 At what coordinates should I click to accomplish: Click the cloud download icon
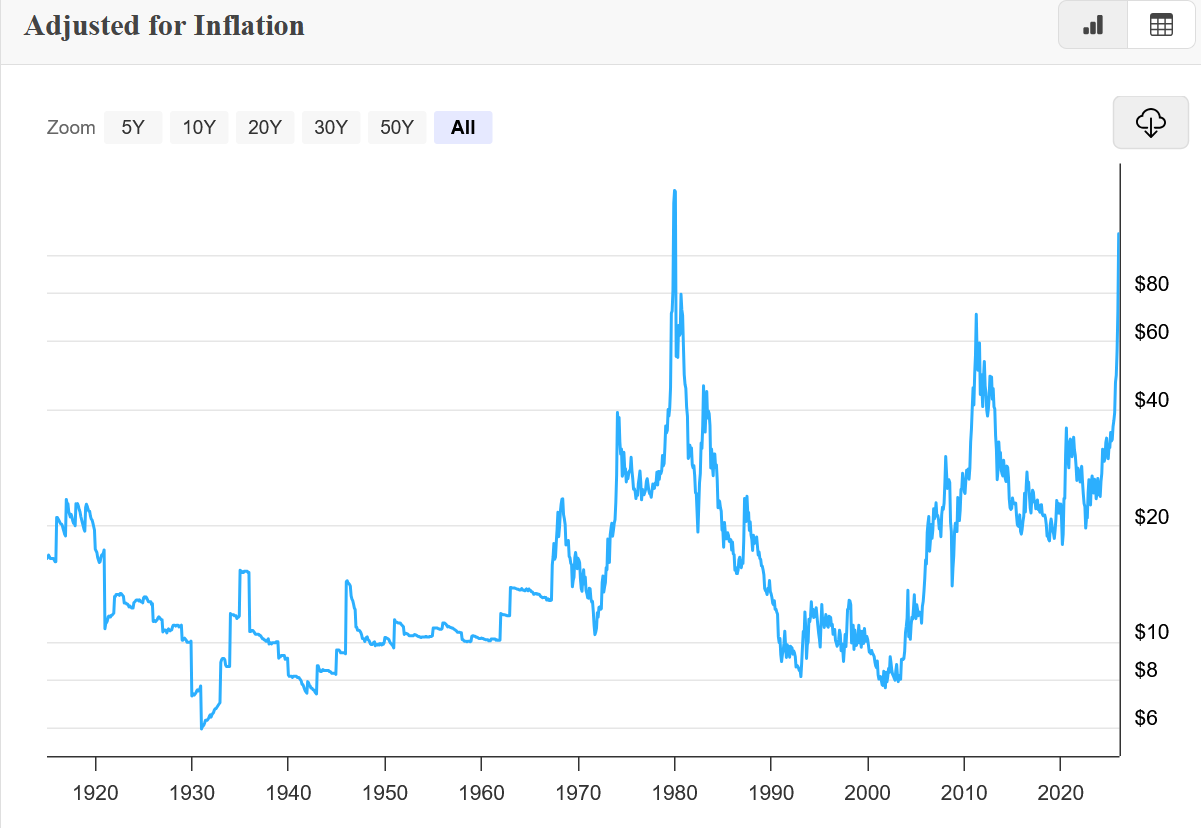pos(1150,123)
